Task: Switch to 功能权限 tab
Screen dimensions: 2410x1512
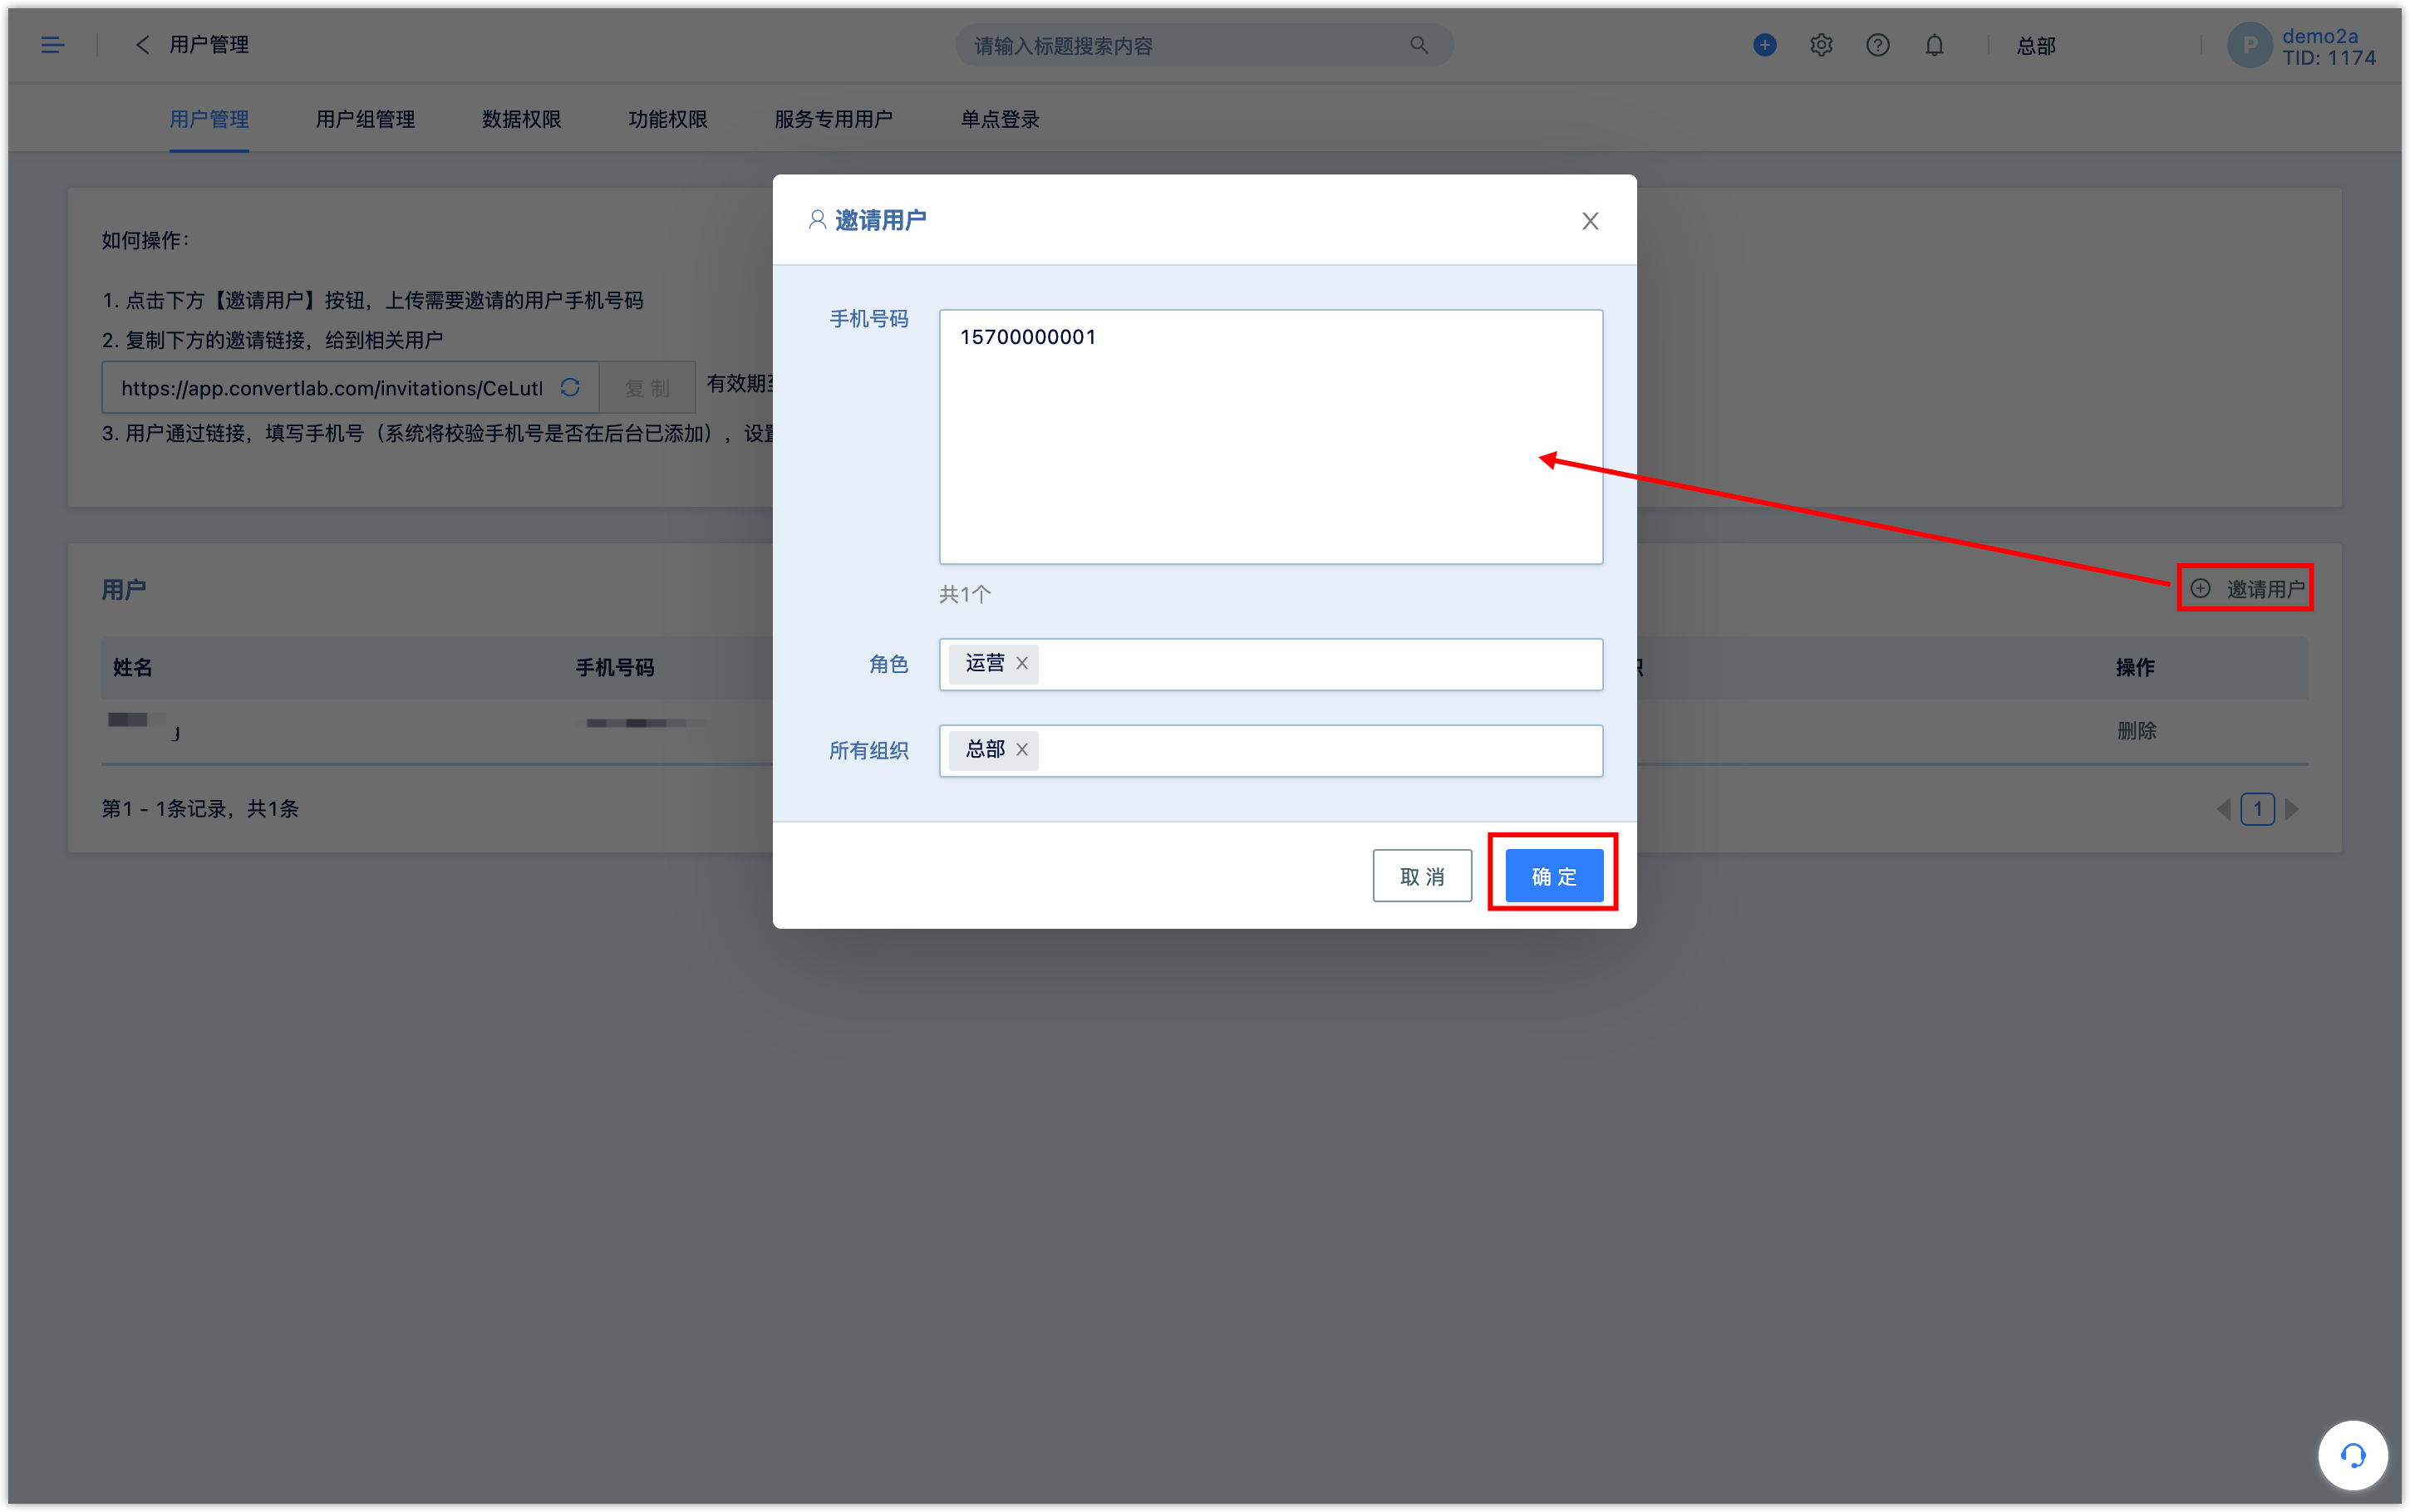Action: pos(667,119)
